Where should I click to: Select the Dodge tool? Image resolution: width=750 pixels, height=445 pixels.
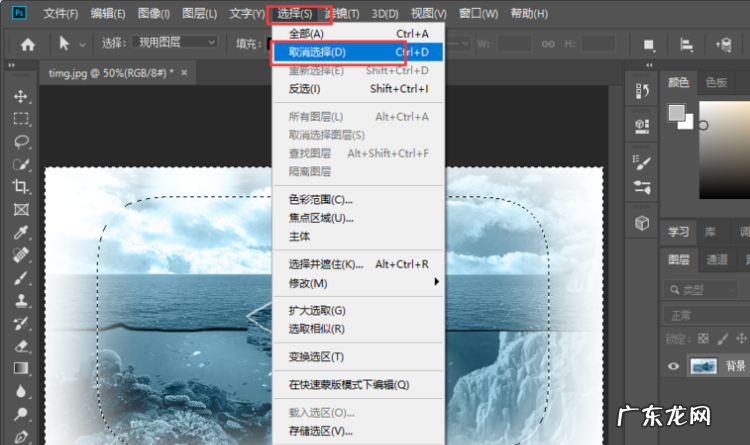pos(21,413)
